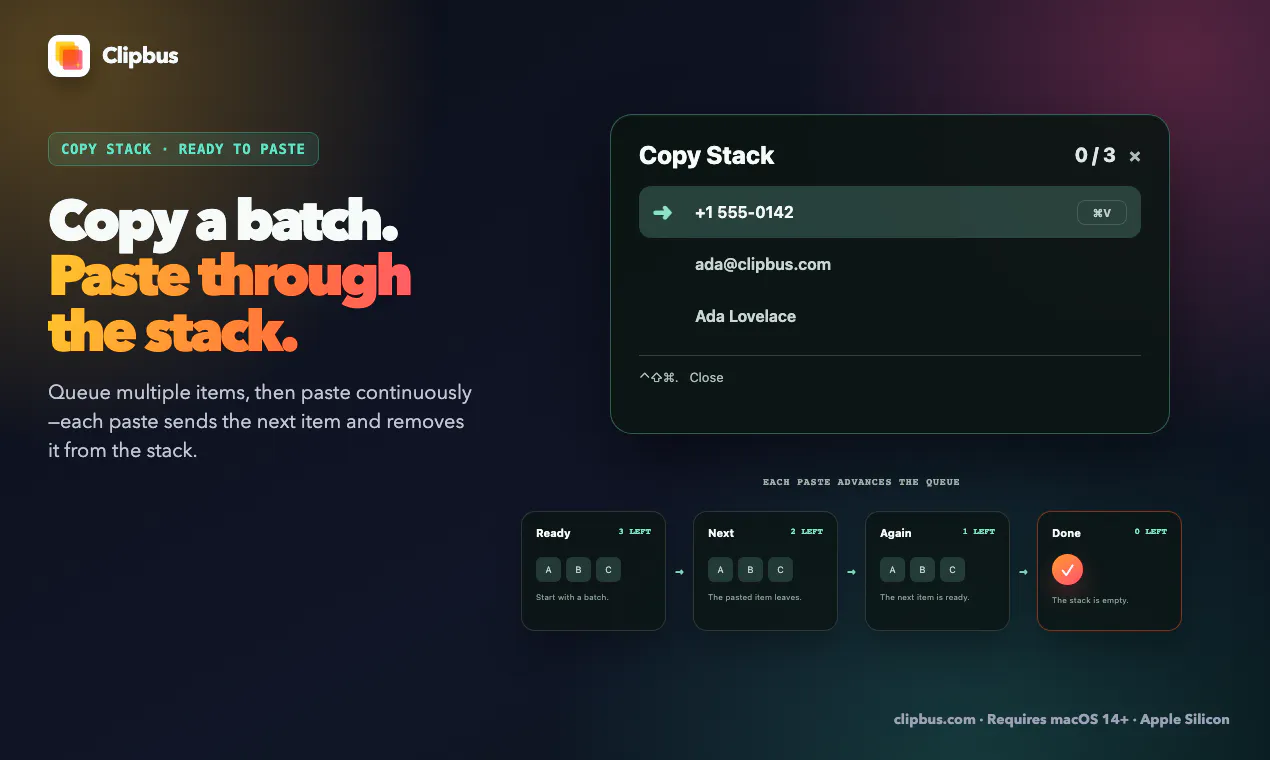This screenshot has width=1270, height=760.
Task: Click the Next card title
Action: pyautogui.click(x=721, y=533)
